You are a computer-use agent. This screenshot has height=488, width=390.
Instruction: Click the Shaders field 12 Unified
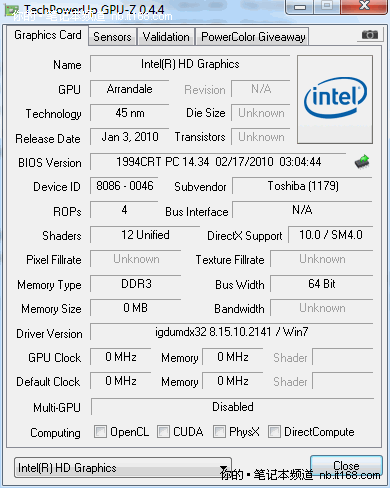click(x=145, y=235)
